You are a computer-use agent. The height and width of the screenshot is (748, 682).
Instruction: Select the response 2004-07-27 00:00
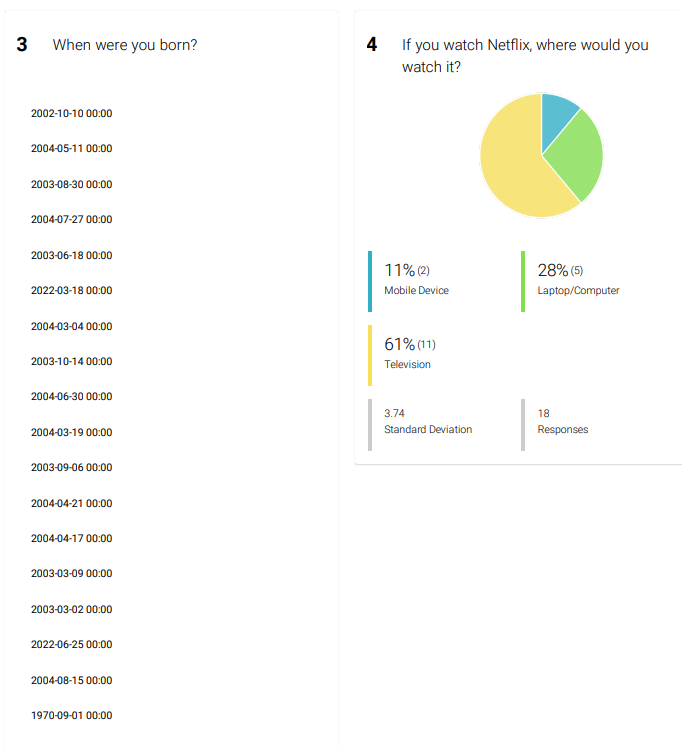[72, 219]
